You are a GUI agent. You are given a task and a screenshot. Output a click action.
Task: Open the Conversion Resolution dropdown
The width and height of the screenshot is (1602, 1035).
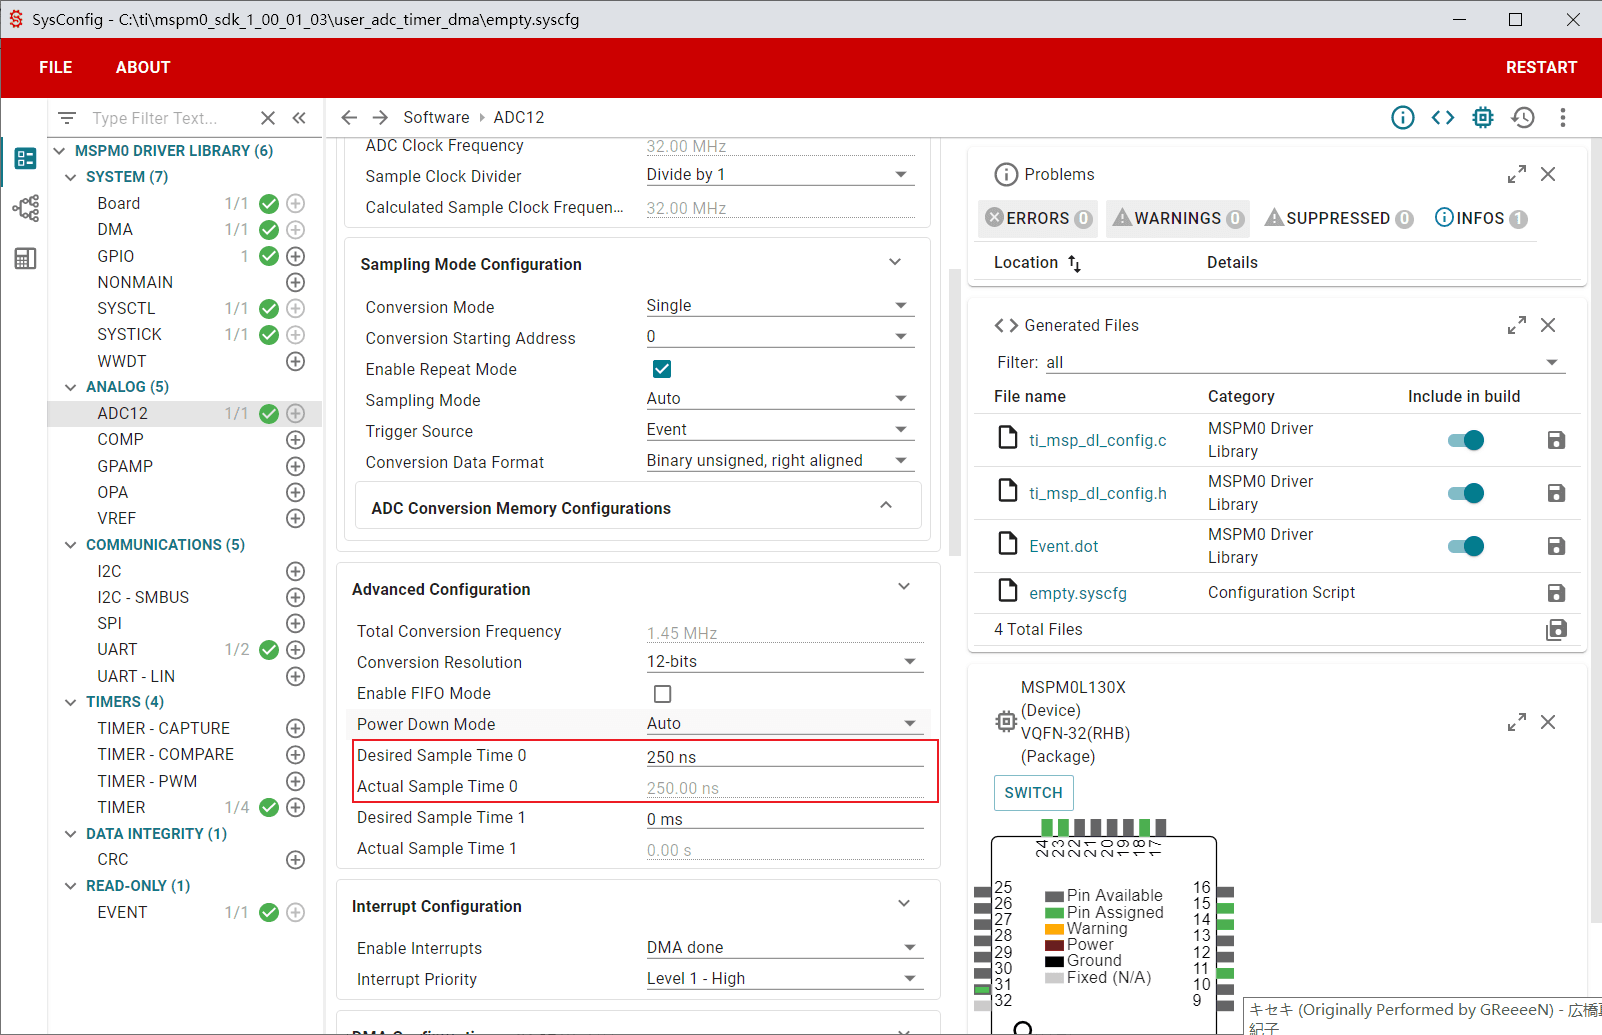coord(784,662)
